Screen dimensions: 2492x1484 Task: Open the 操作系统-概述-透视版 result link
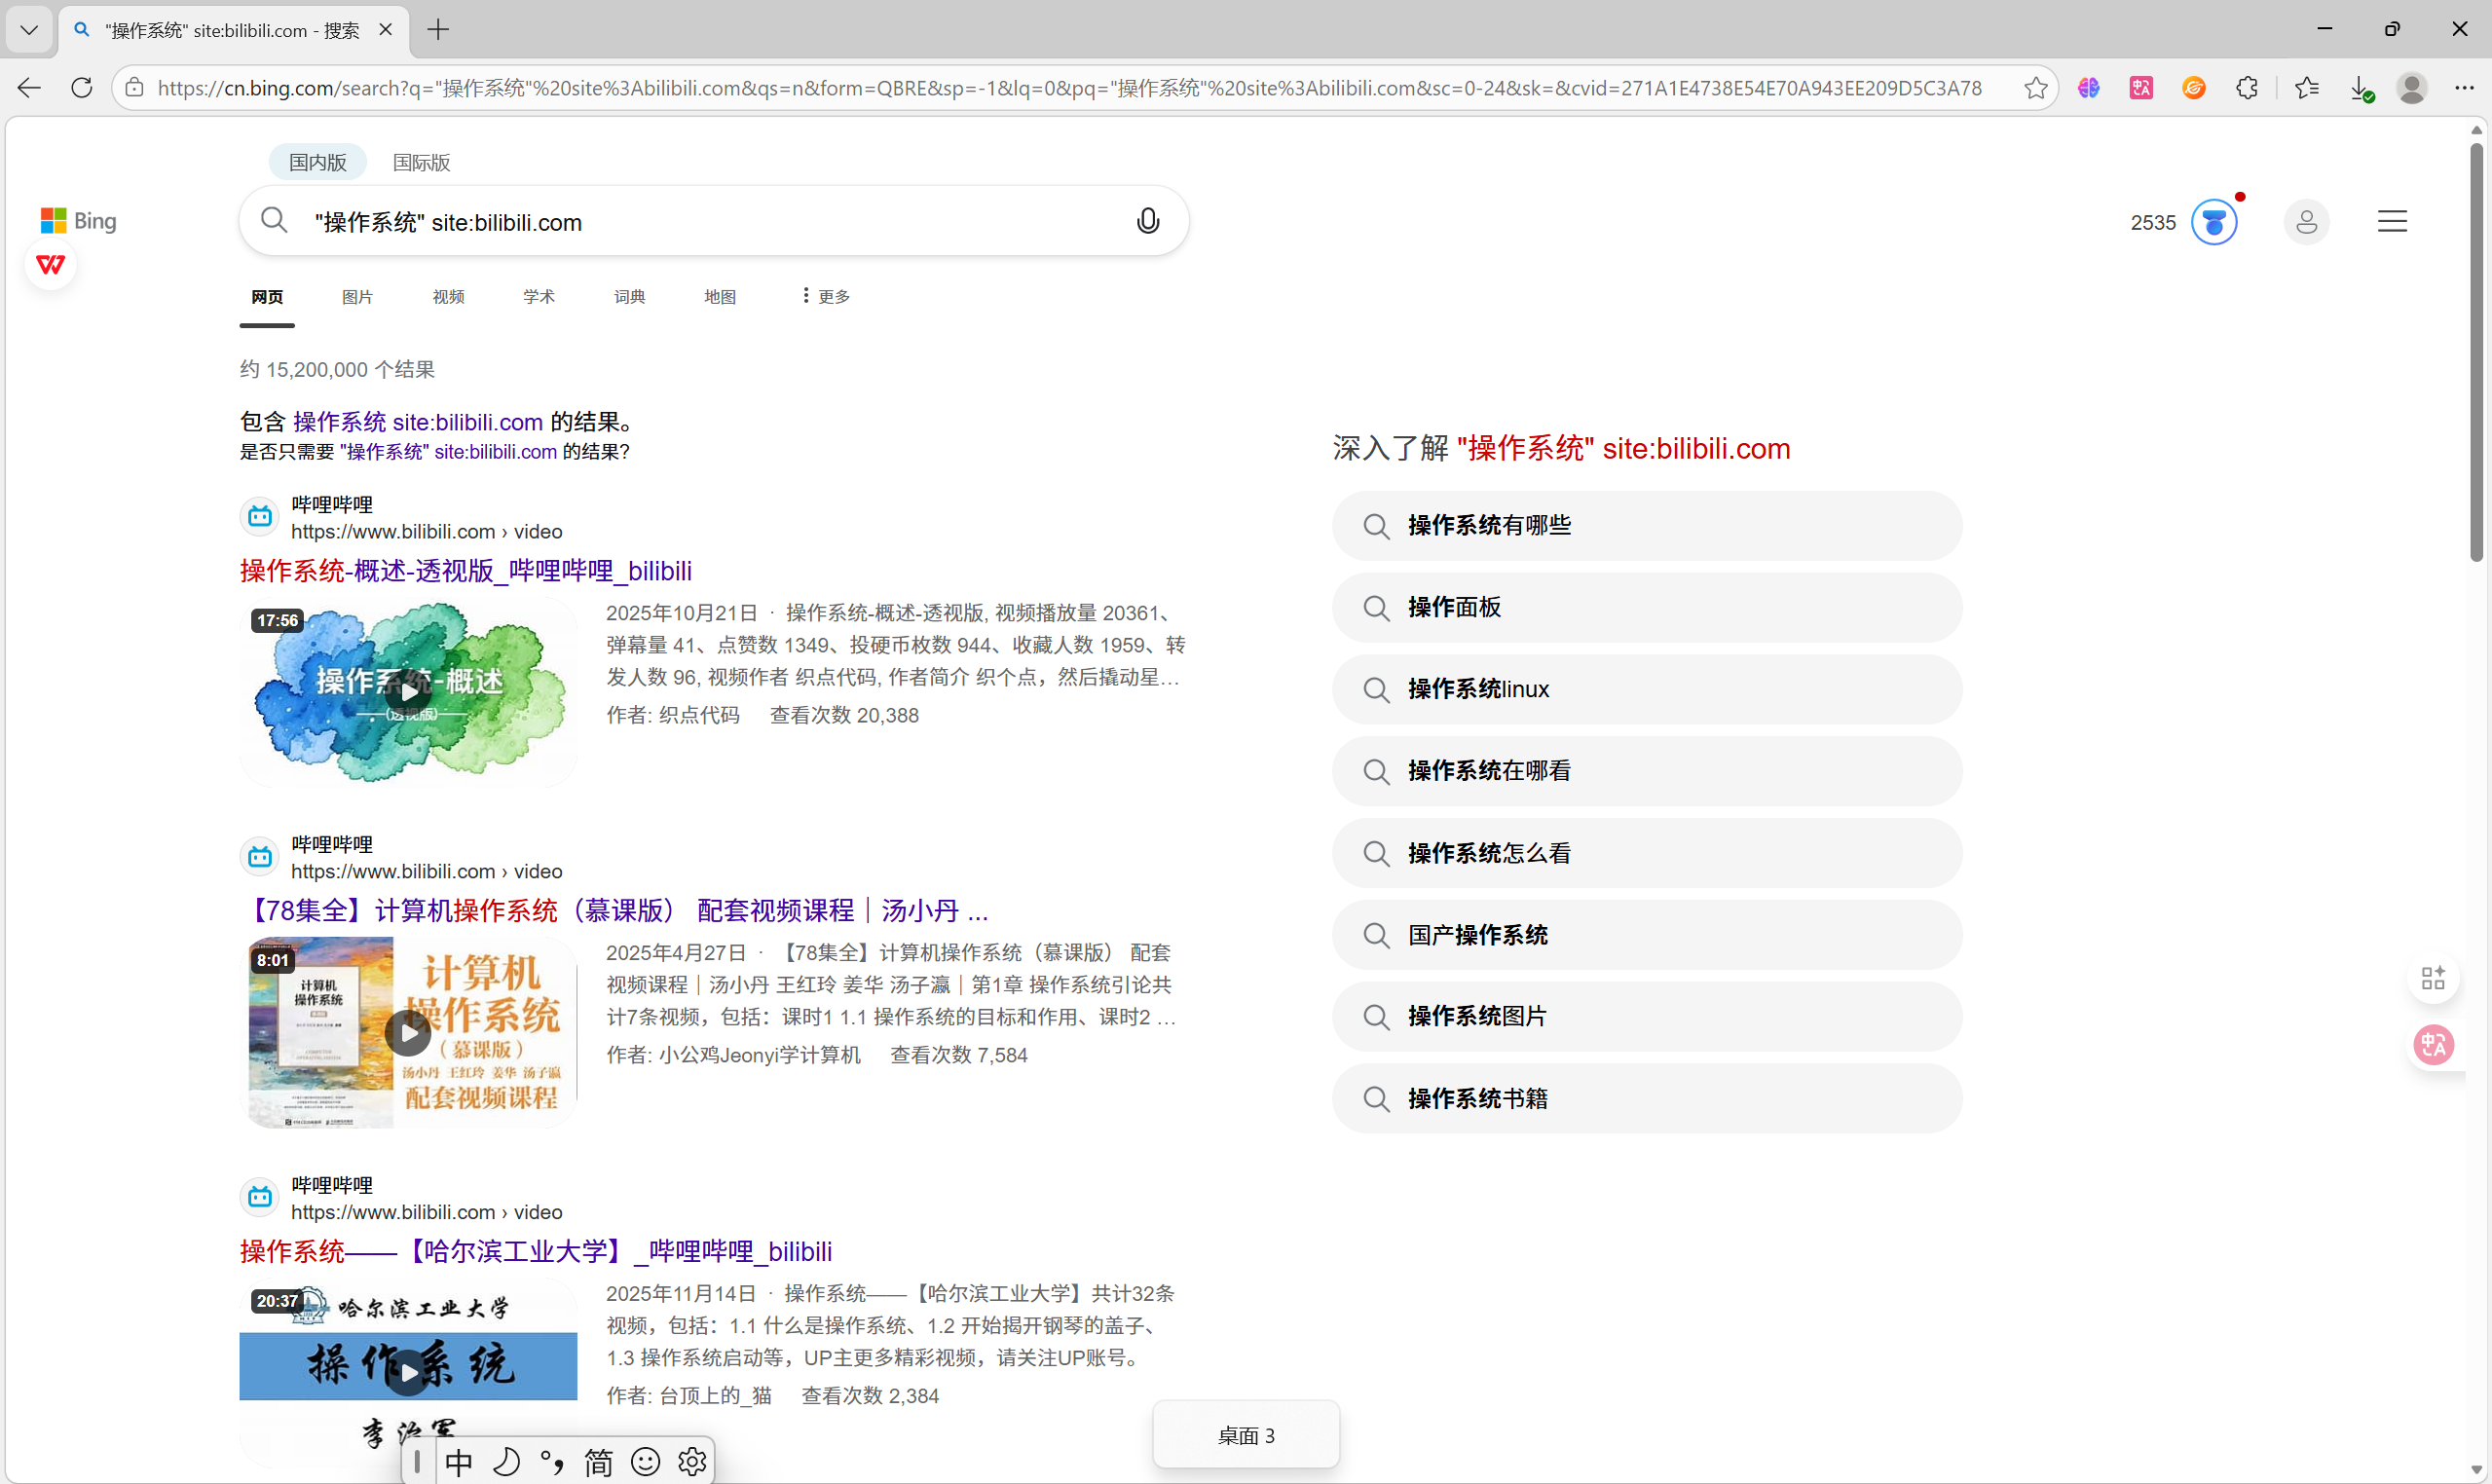[465, 571]
